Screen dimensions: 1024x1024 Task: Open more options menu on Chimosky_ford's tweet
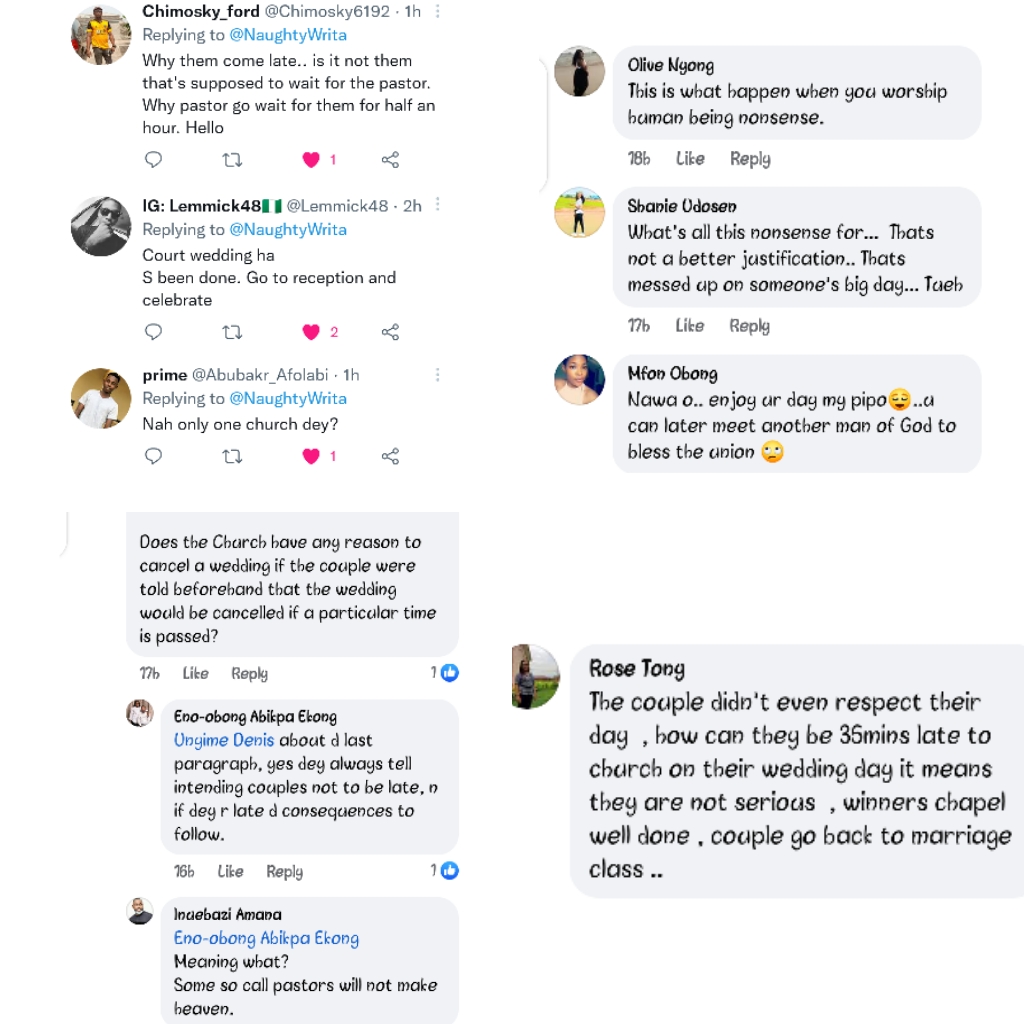click(x=438, y=13)
